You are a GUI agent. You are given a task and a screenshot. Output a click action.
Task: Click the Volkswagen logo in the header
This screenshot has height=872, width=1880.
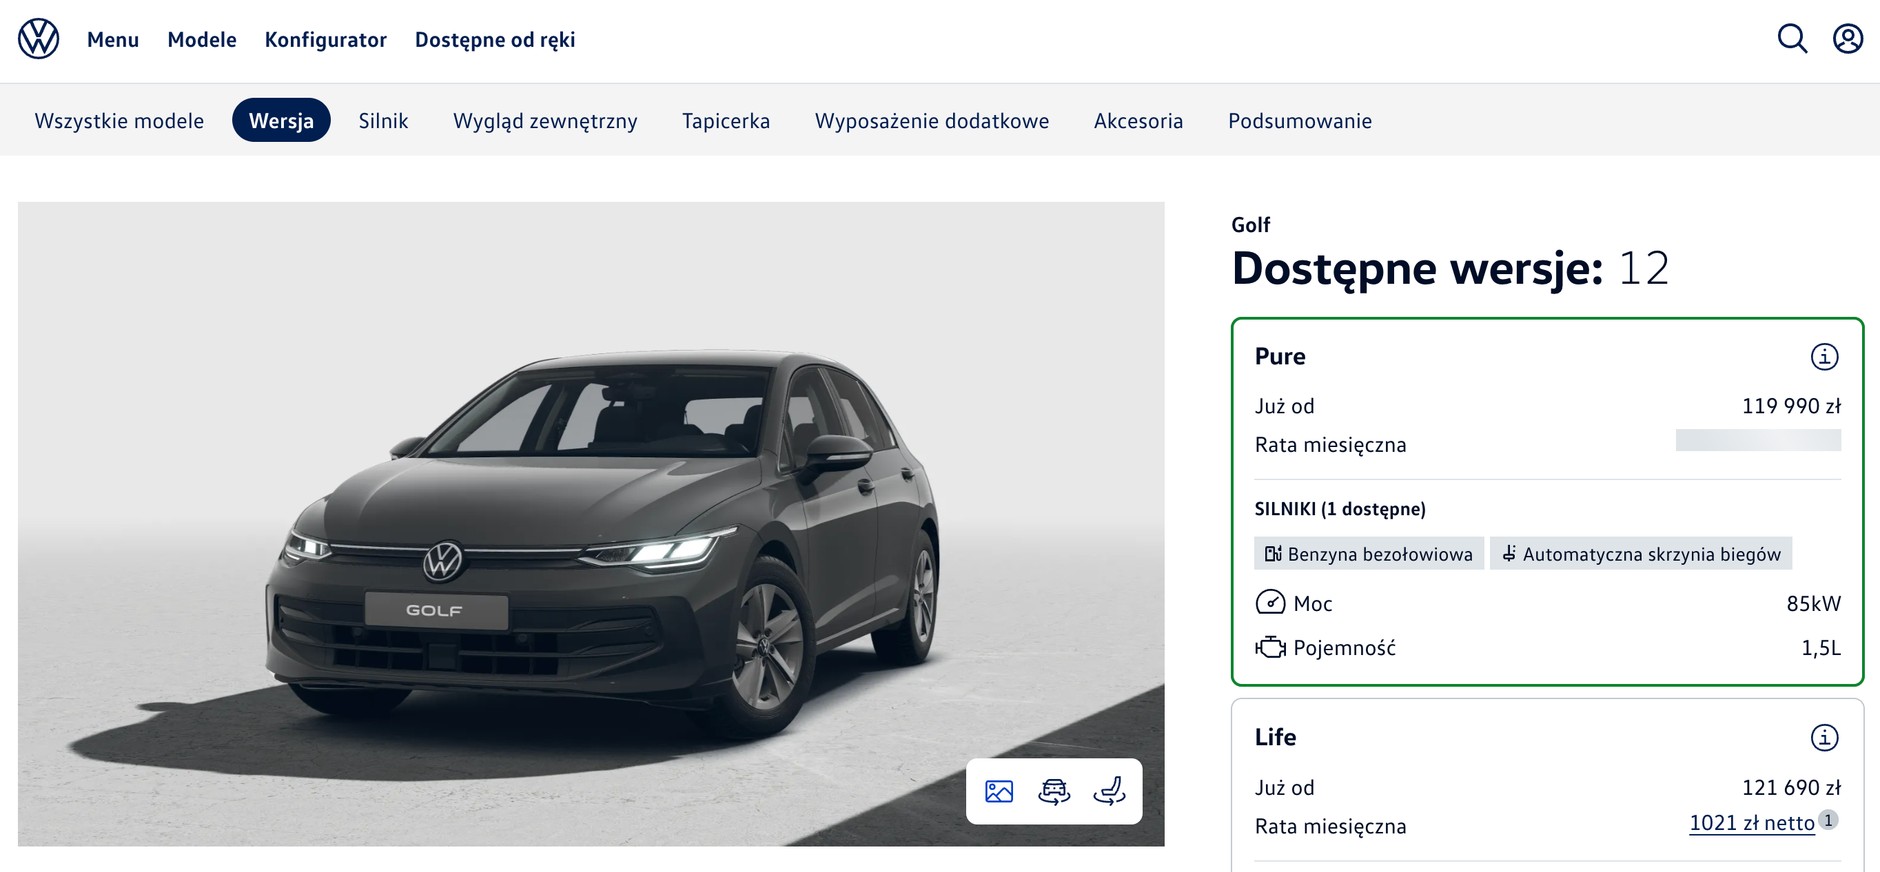pos(39,40)
